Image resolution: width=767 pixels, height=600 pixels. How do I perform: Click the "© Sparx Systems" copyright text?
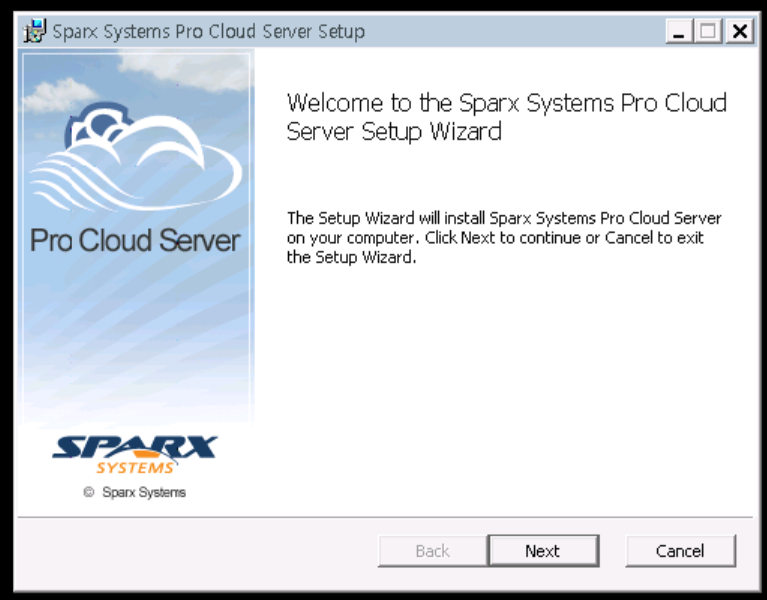click(x=135, y=492)
